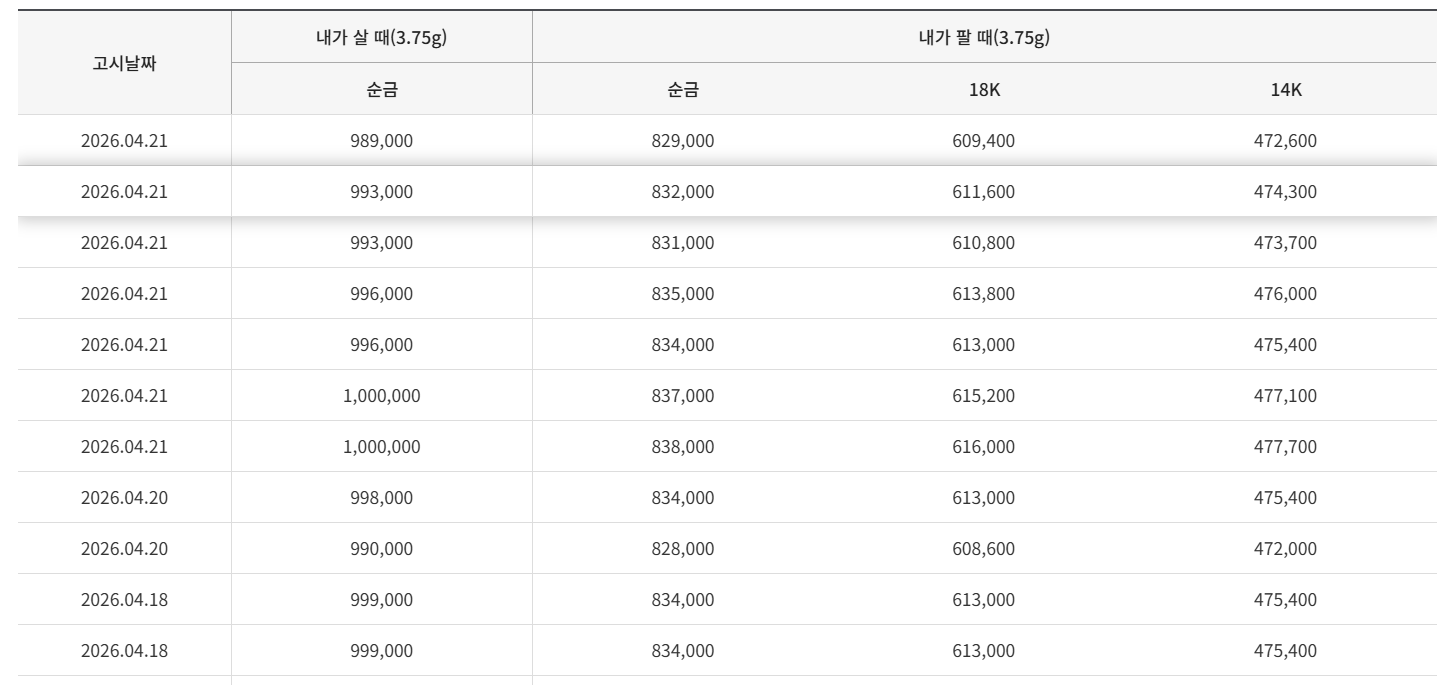Viewport: 1445px width, 685px height.
Task: Select the 608,600 18K price cell
Action: (984, 549)
